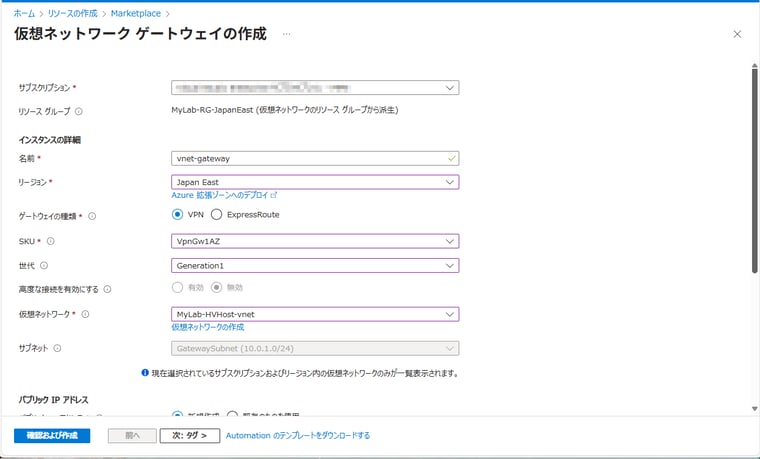Click info icon next to 仮想ネットワーク label

85,314
